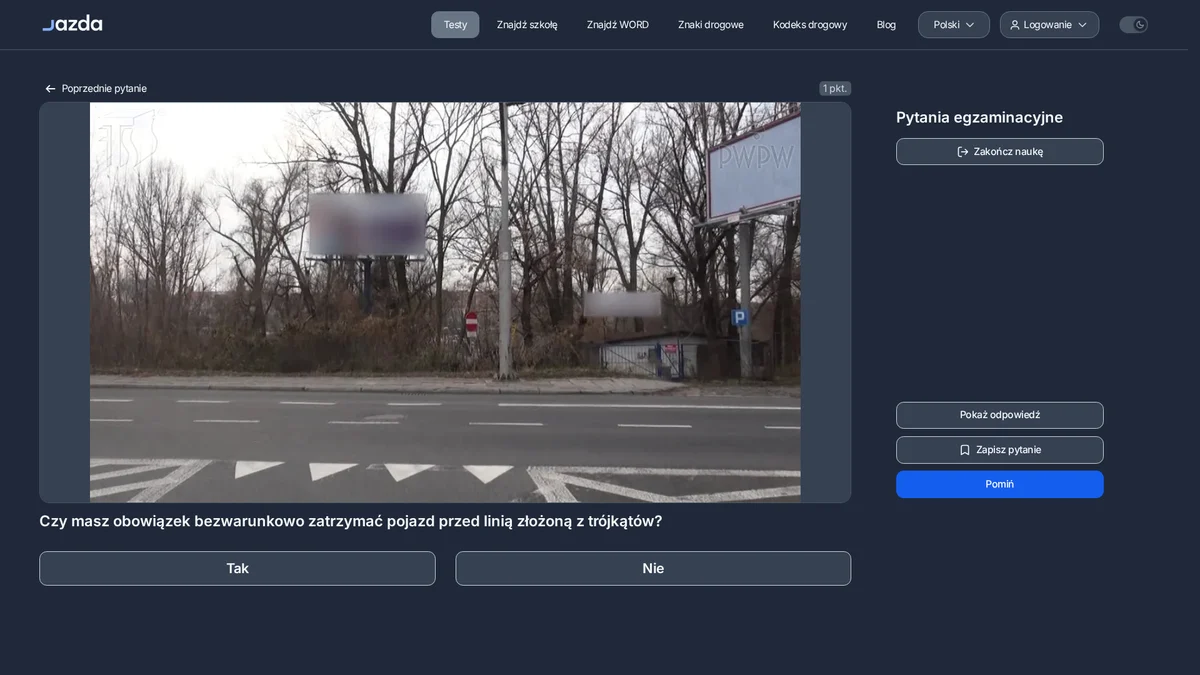Visit the Blog page
This screenshot has width=1200, height=675.
pos(886,25)
